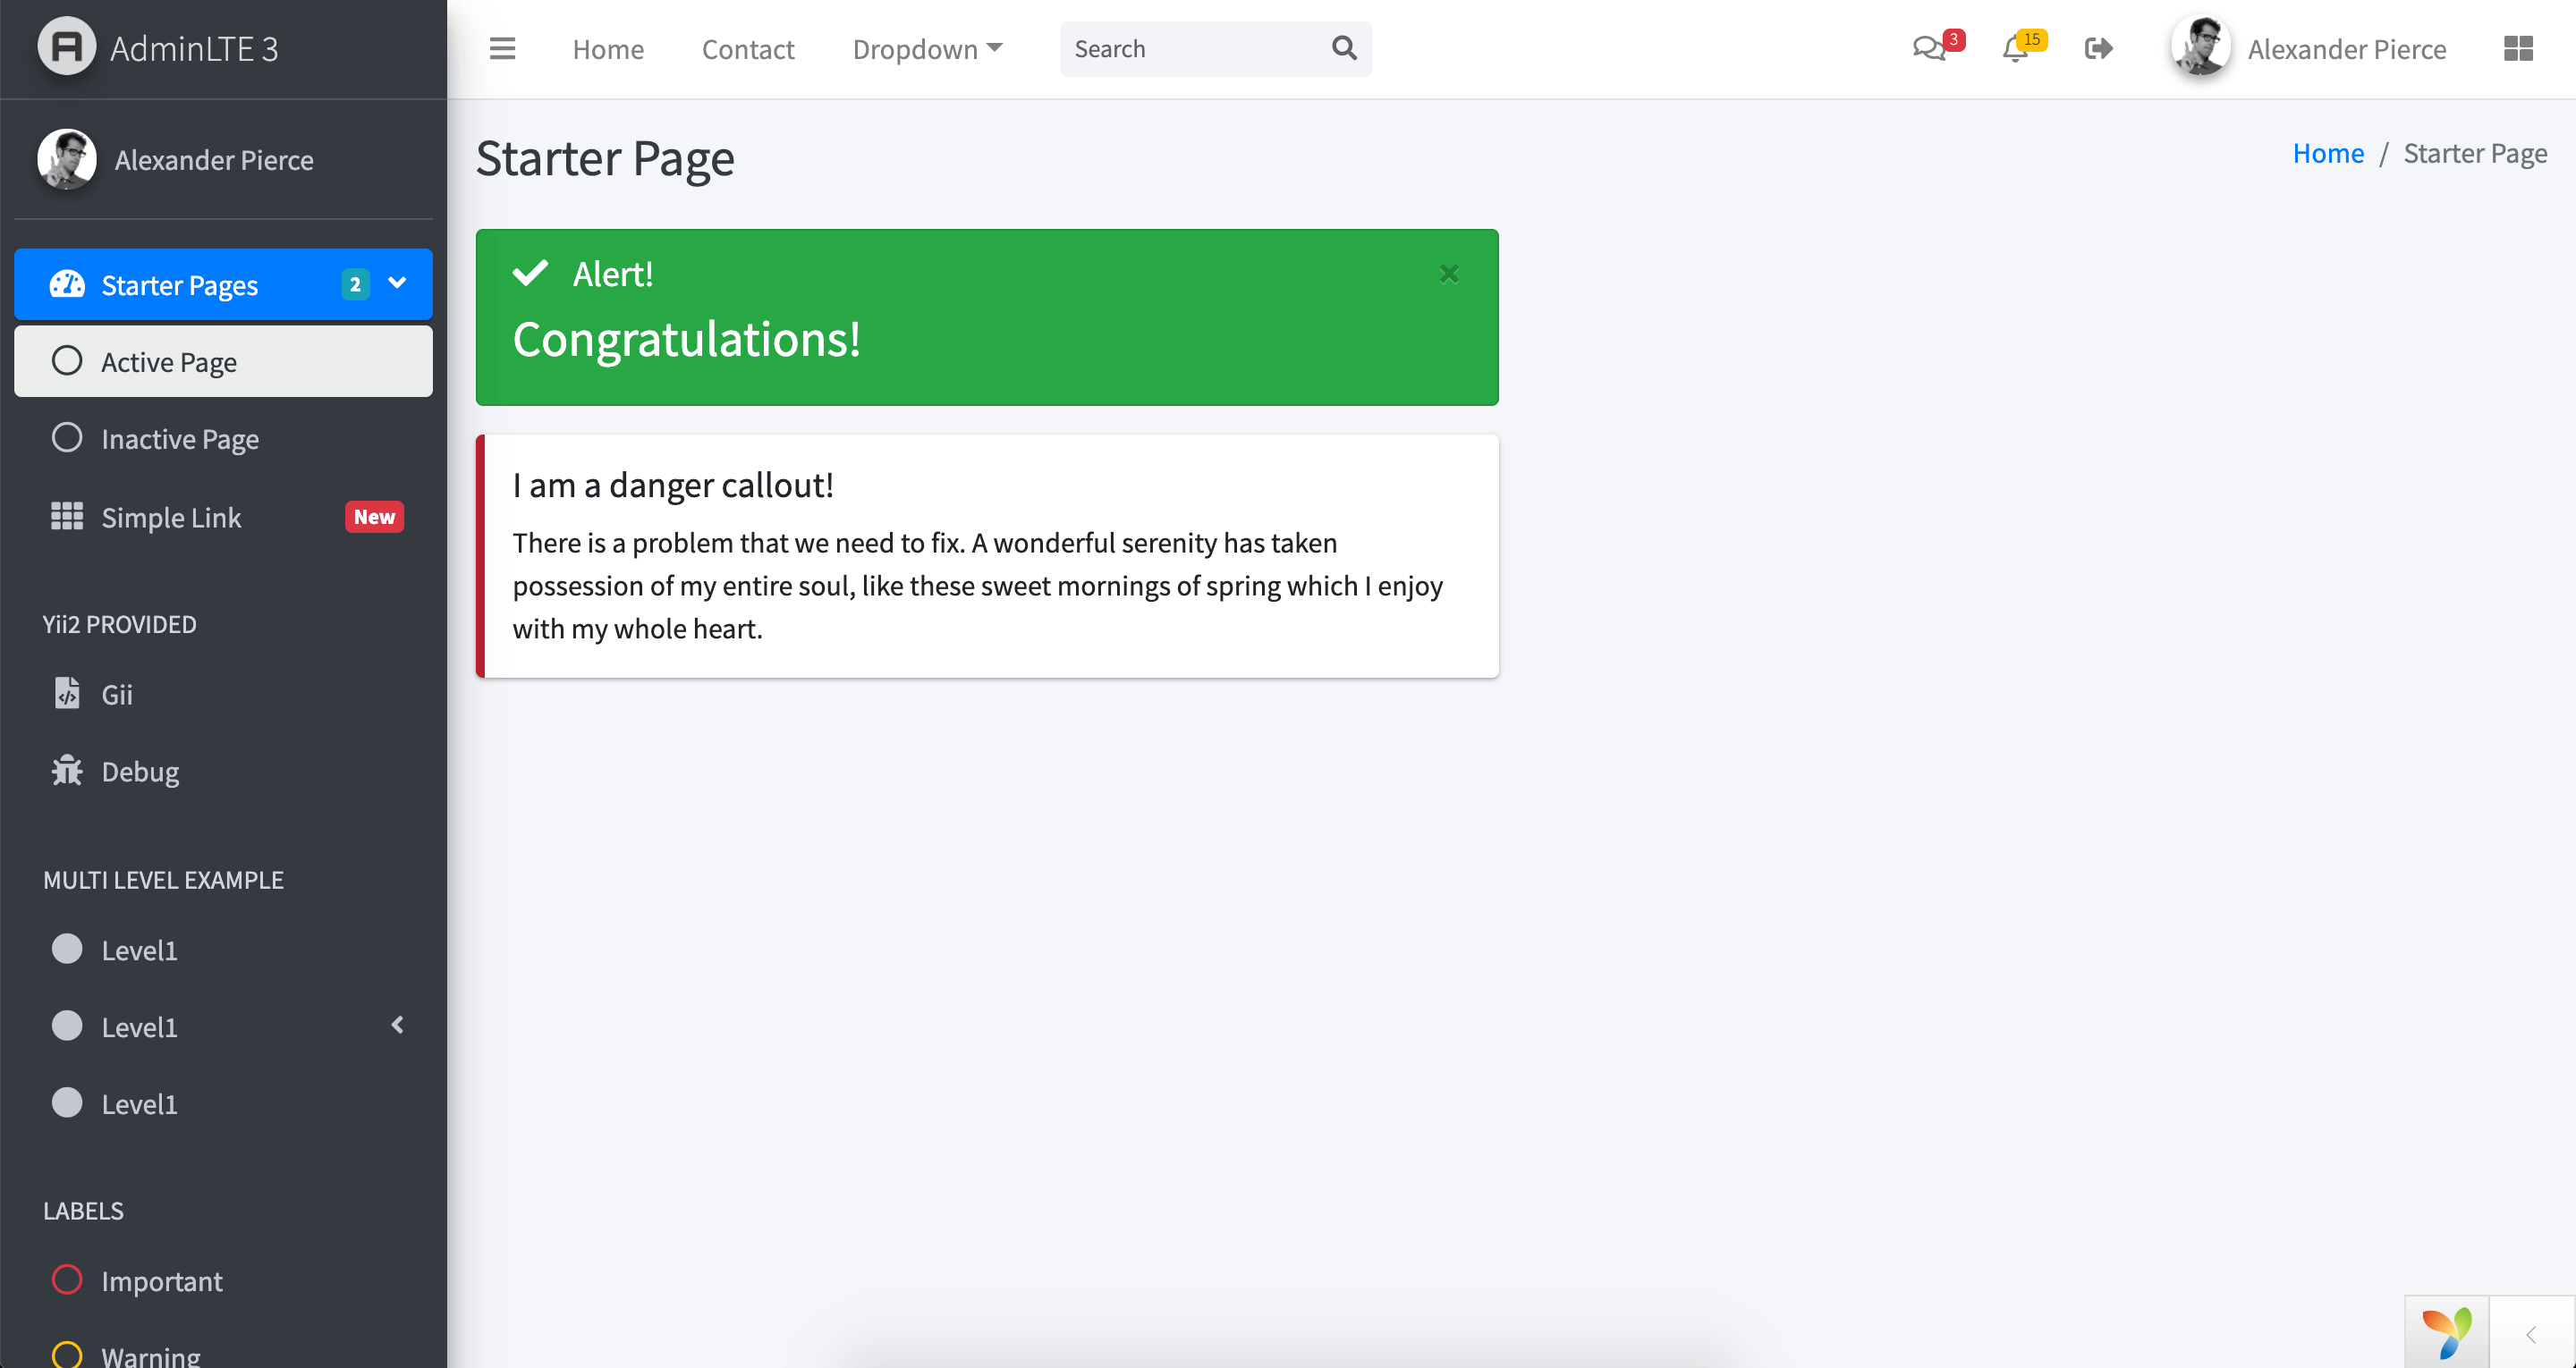Click the search magnifier icon

1344,48
